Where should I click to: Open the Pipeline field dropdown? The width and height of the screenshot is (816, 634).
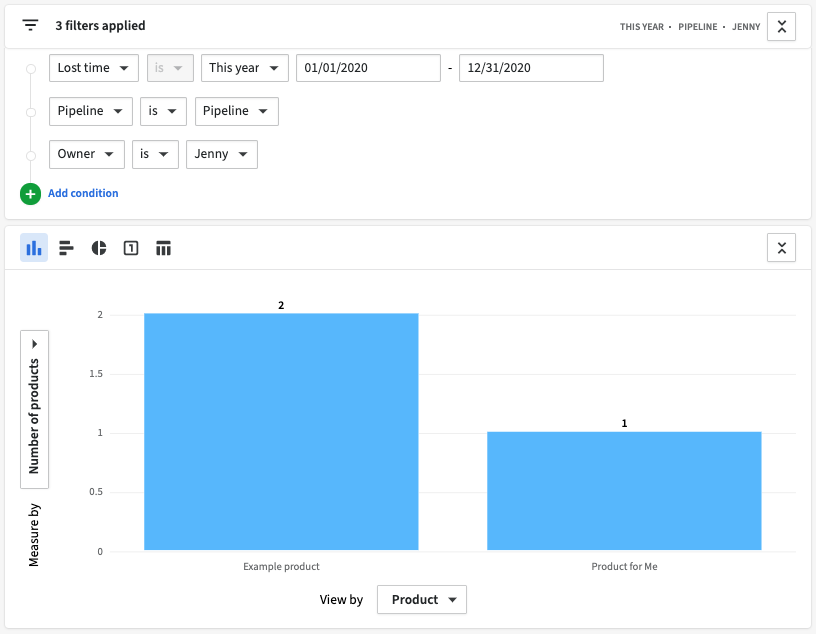(x=91, y=111)
